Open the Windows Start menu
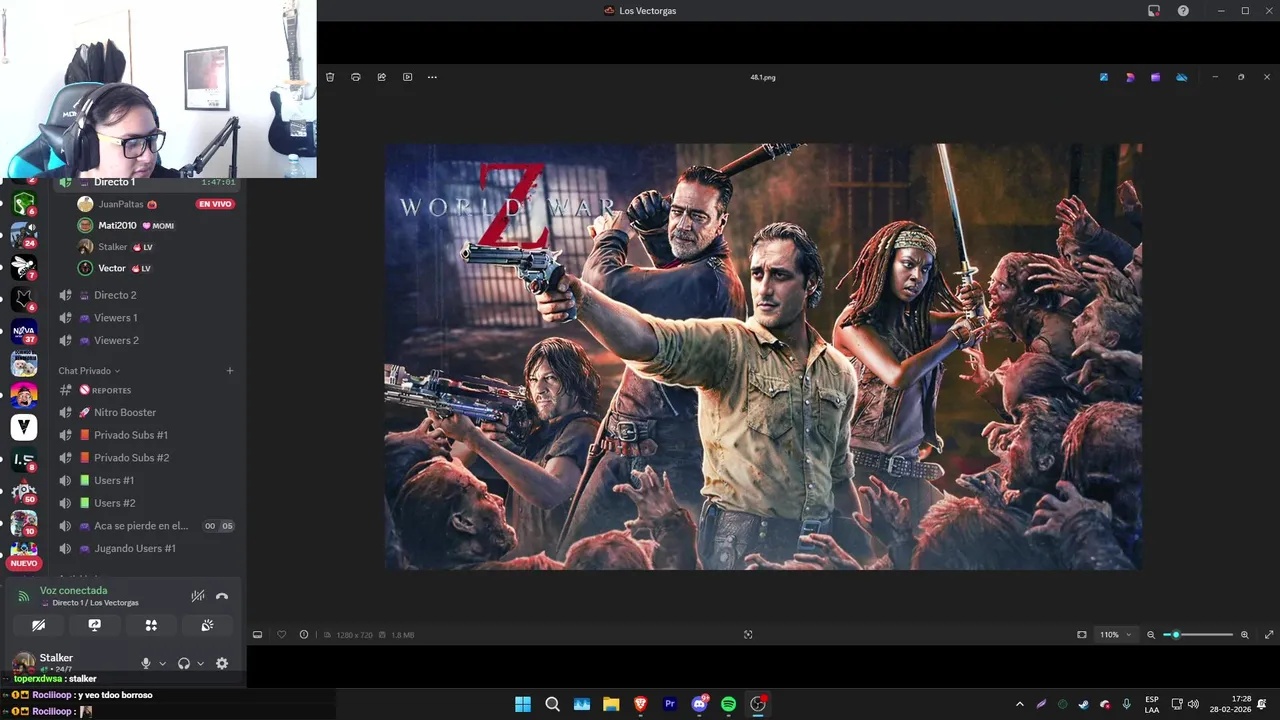Screen dimensions: 1280x720 (x=523, y=704)
